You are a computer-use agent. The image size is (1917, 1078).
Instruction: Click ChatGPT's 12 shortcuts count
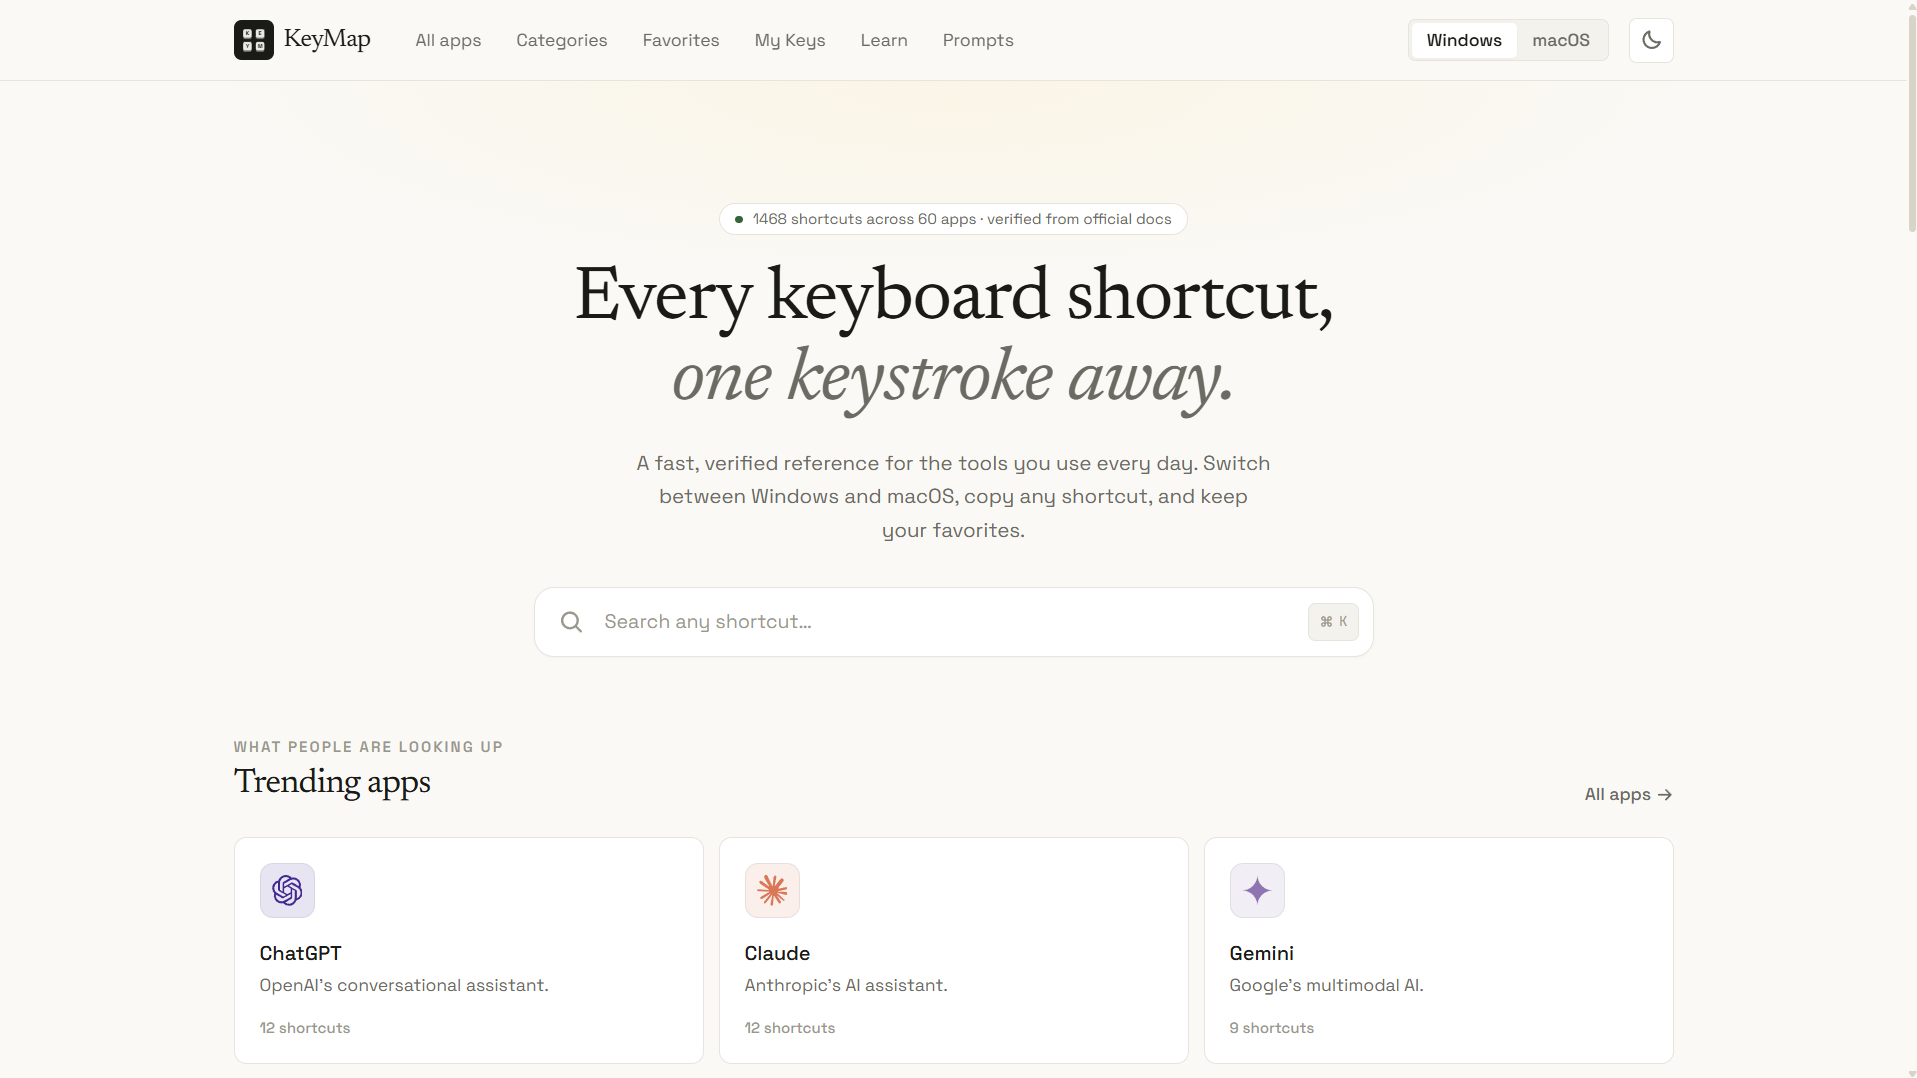(305, 1028)
